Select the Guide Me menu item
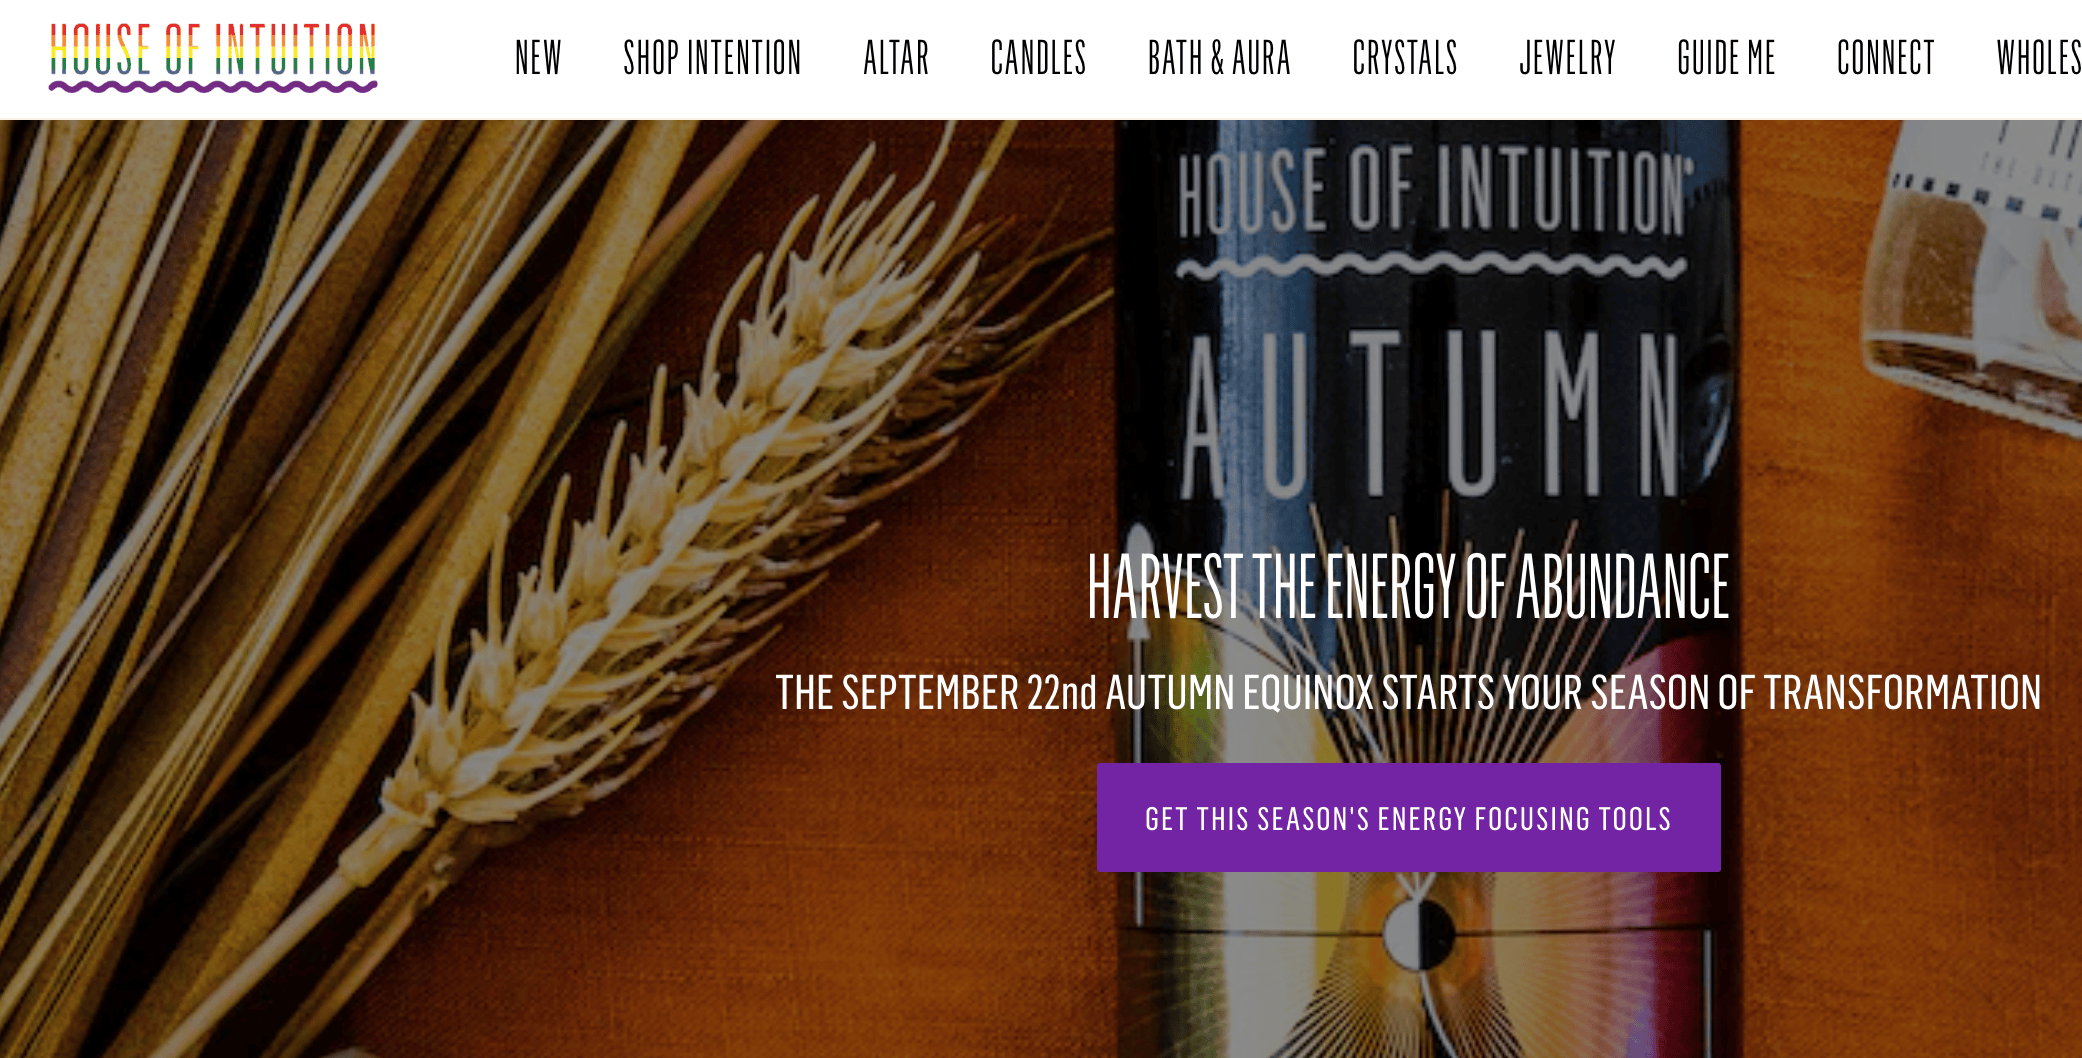The width and height of the screenshot is (2082, 1058). (1726, 58)
